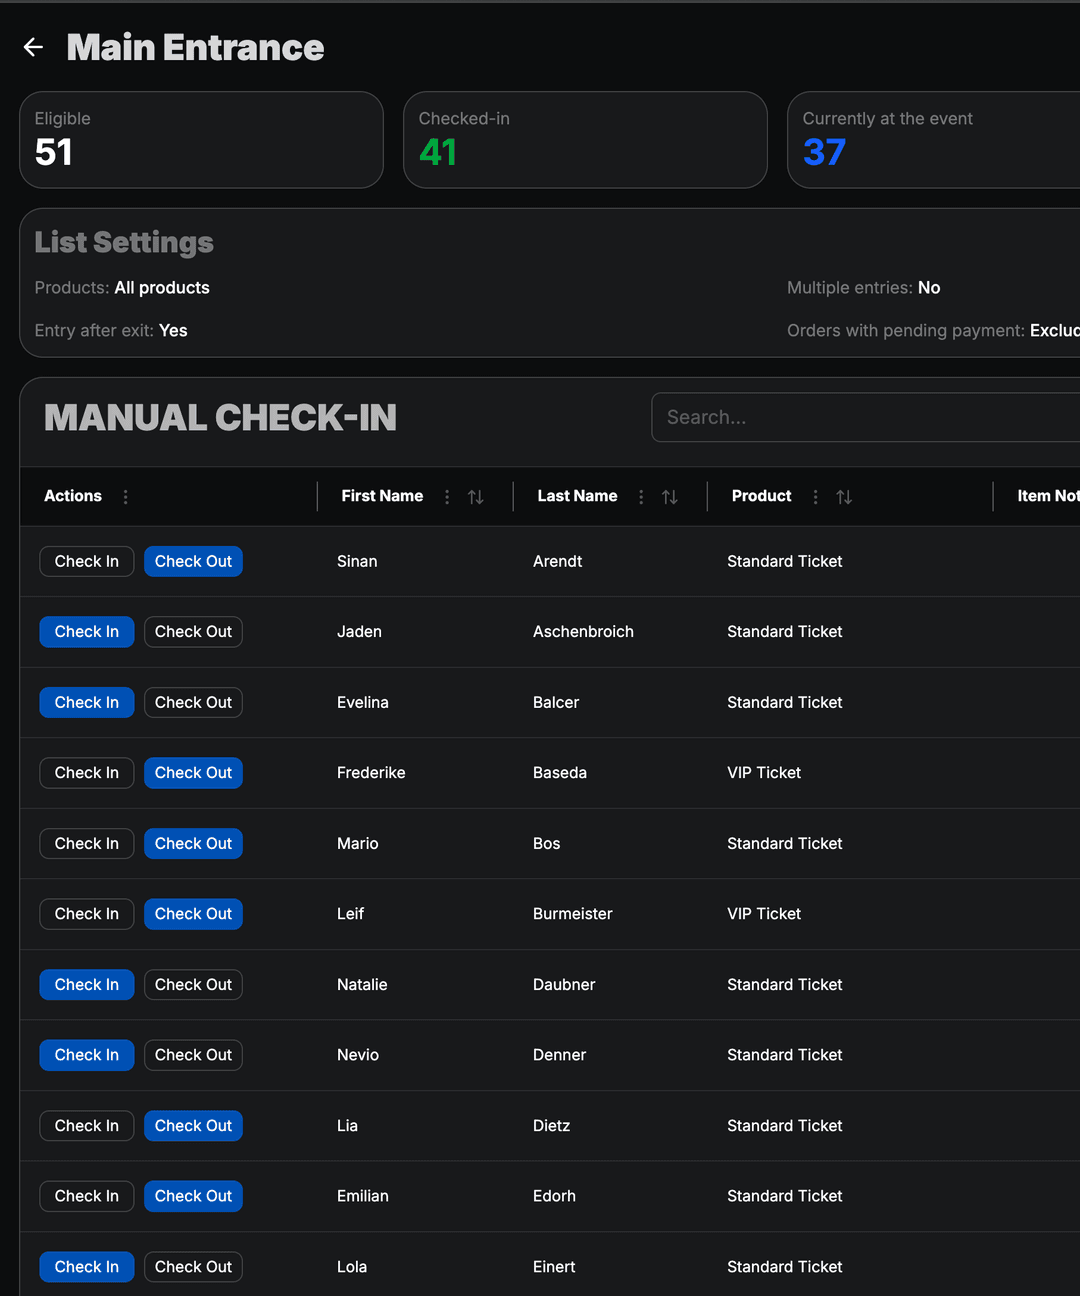This screenshot has width=1080, height=1296.
Task: Open the First Name column options menu
Action: [x=447, y=497]
